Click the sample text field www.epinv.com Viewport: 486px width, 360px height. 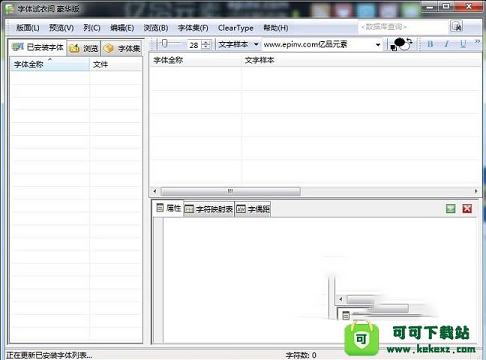(x=317, y=44)
